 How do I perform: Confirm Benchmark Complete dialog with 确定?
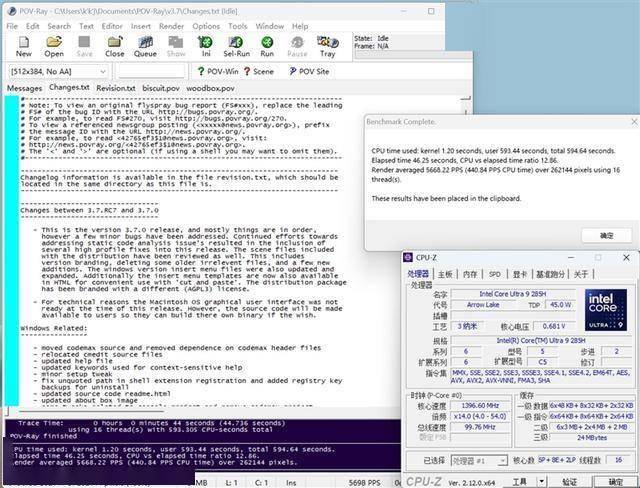click(x=607, y=235)
